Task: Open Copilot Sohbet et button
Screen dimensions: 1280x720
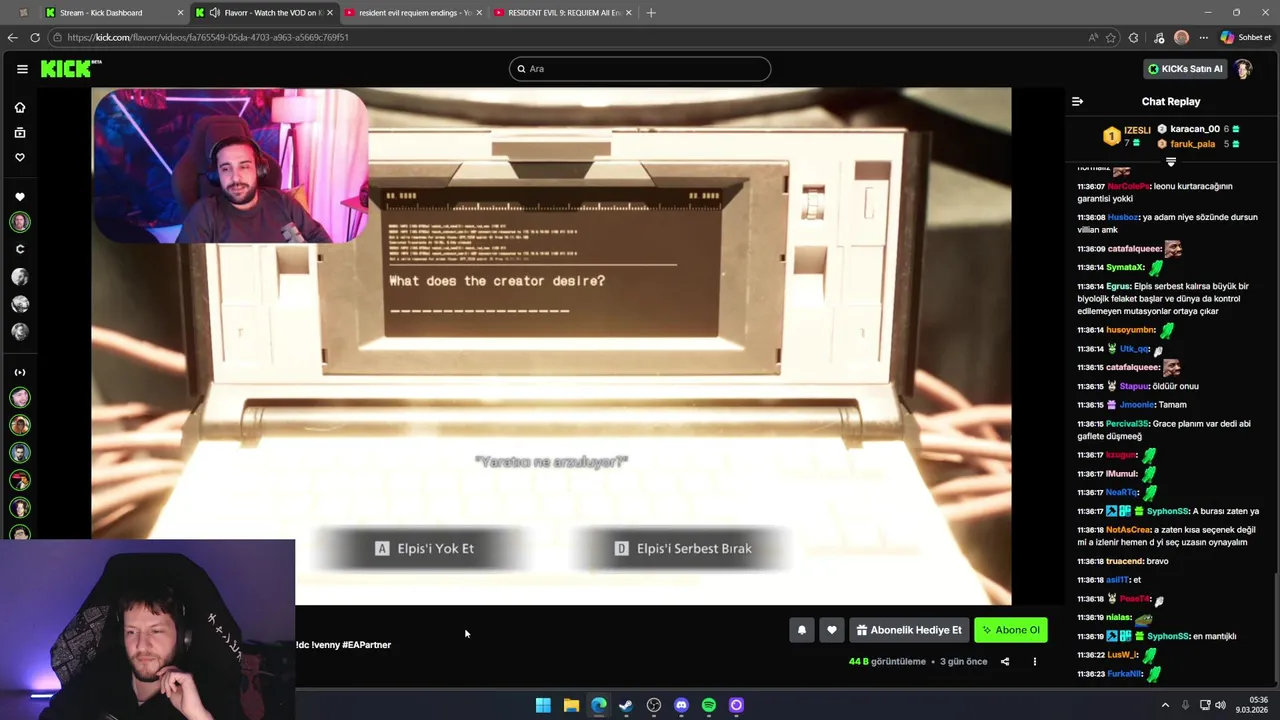Action: click(1246, 37)
